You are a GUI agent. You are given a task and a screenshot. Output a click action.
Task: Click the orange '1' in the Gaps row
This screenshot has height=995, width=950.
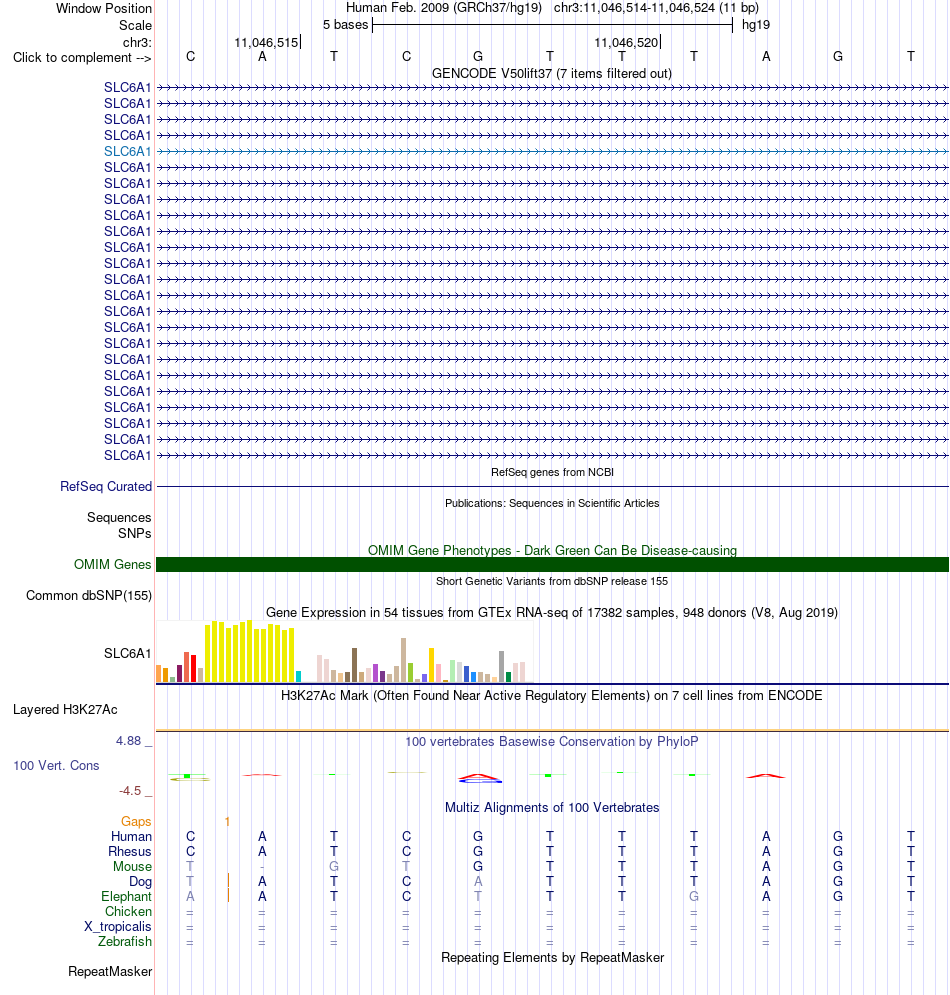pos(227,822)
